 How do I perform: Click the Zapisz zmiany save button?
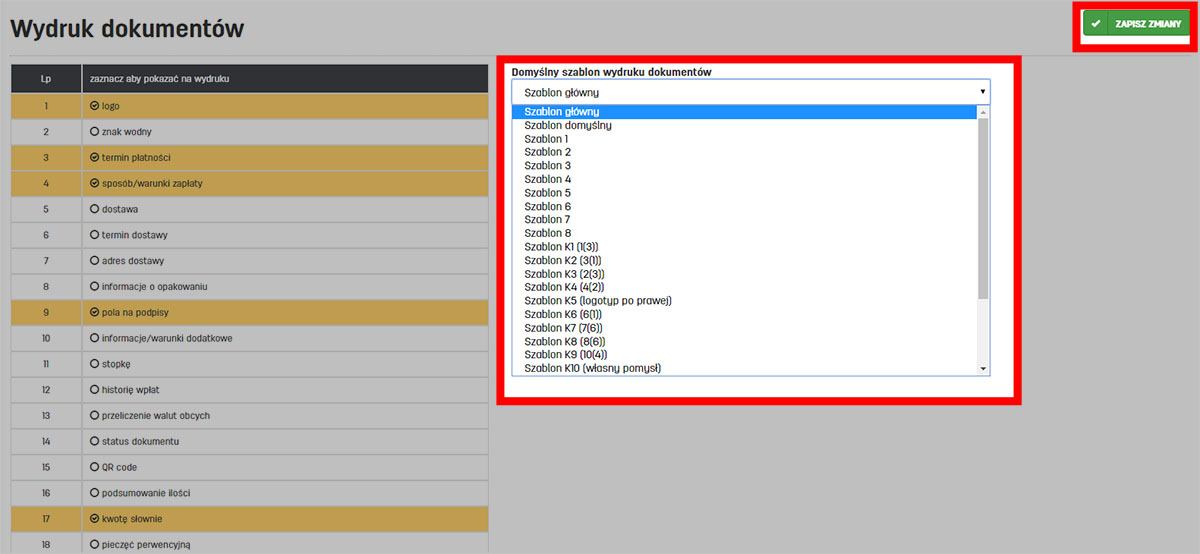point(1135,24)
